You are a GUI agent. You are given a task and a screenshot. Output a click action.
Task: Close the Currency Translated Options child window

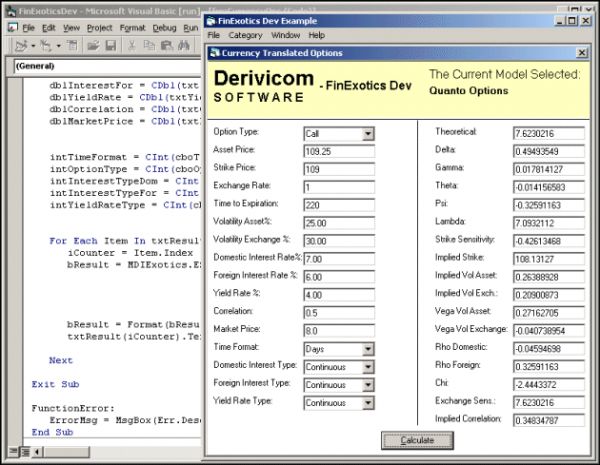pyautogui.click(x=582, y=53)
